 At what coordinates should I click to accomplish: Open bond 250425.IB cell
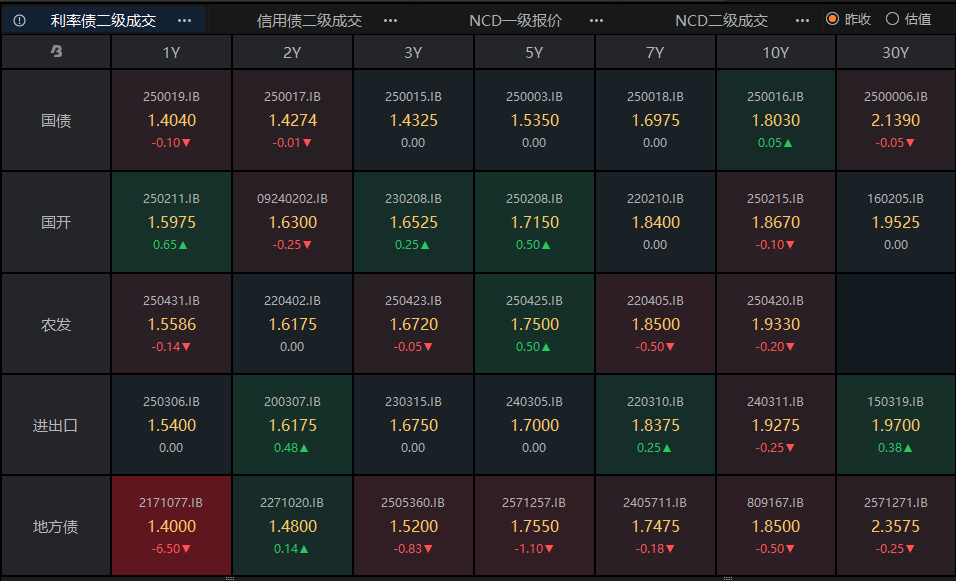coord(534,324)
